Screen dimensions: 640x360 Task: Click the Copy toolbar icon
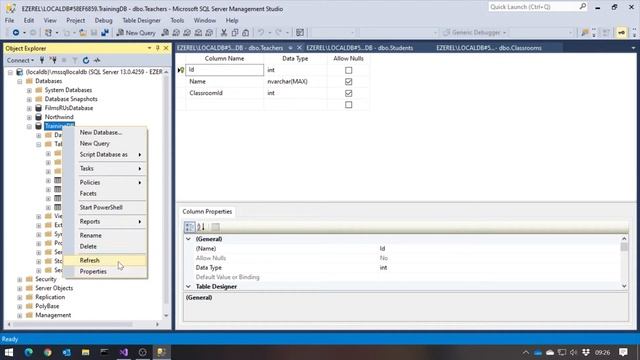pyautogui.click(x=235, y=33)
